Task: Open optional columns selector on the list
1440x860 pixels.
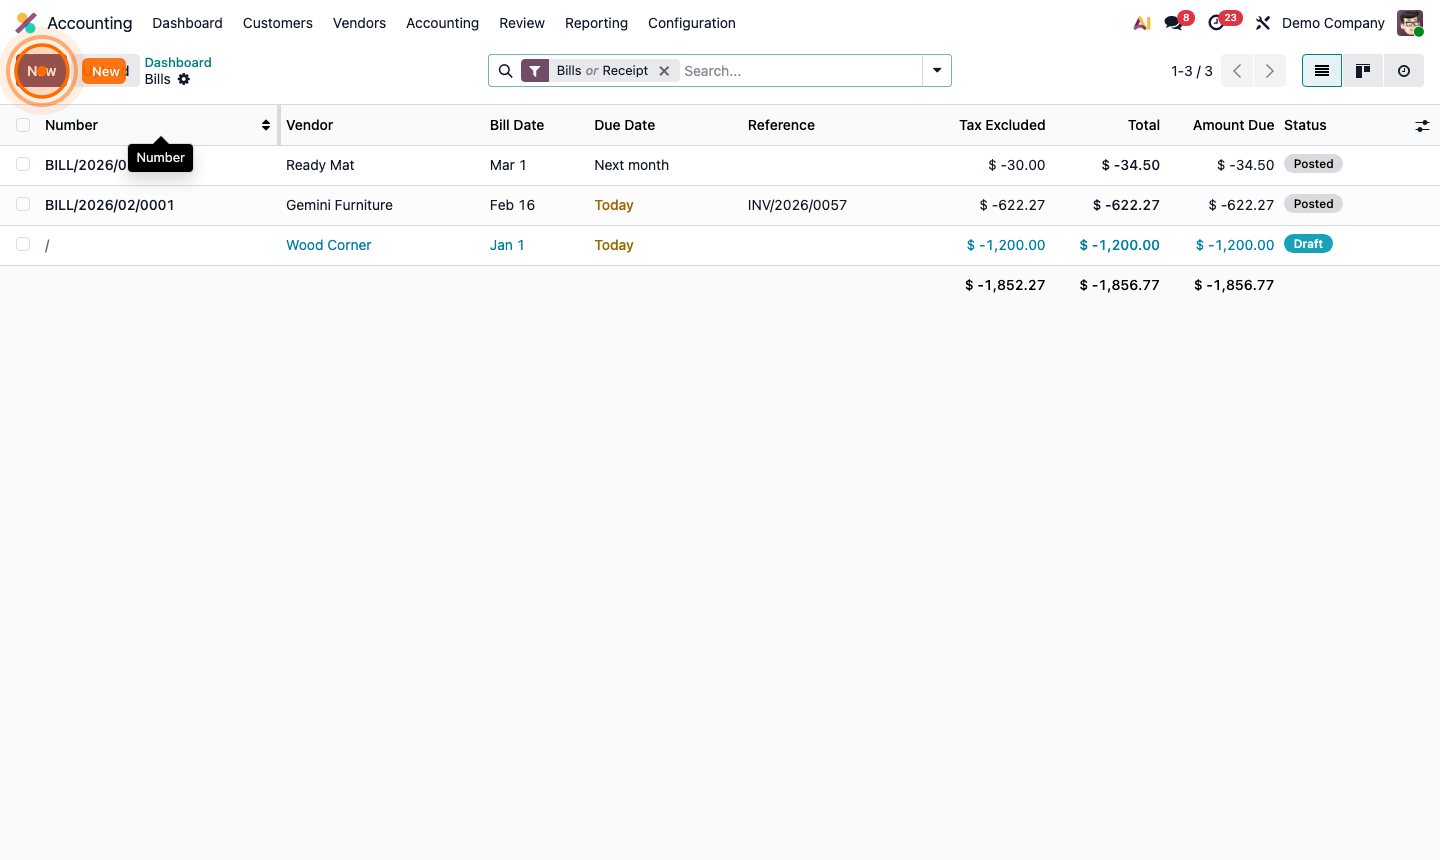Action: [1422, 125]
